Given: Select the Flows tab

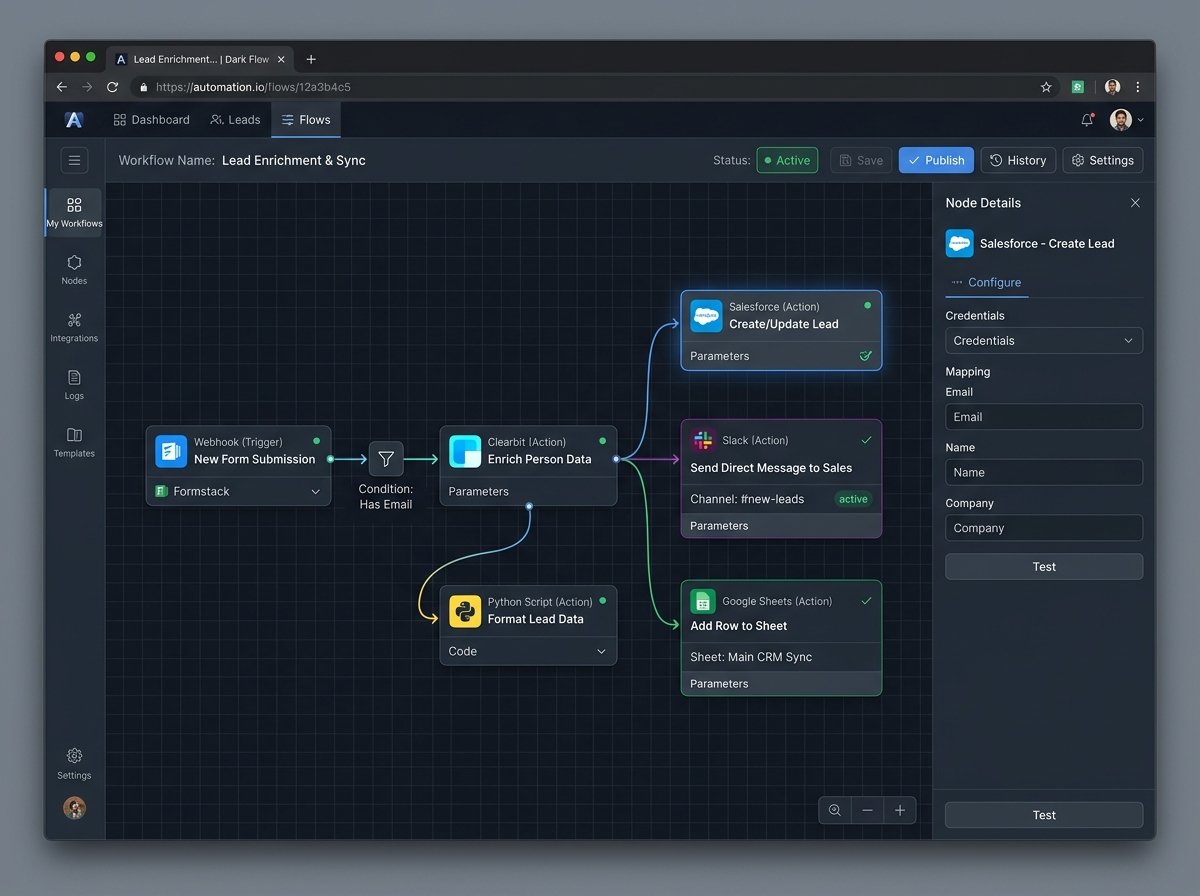Looking at the screenshot, I should 306,120.
